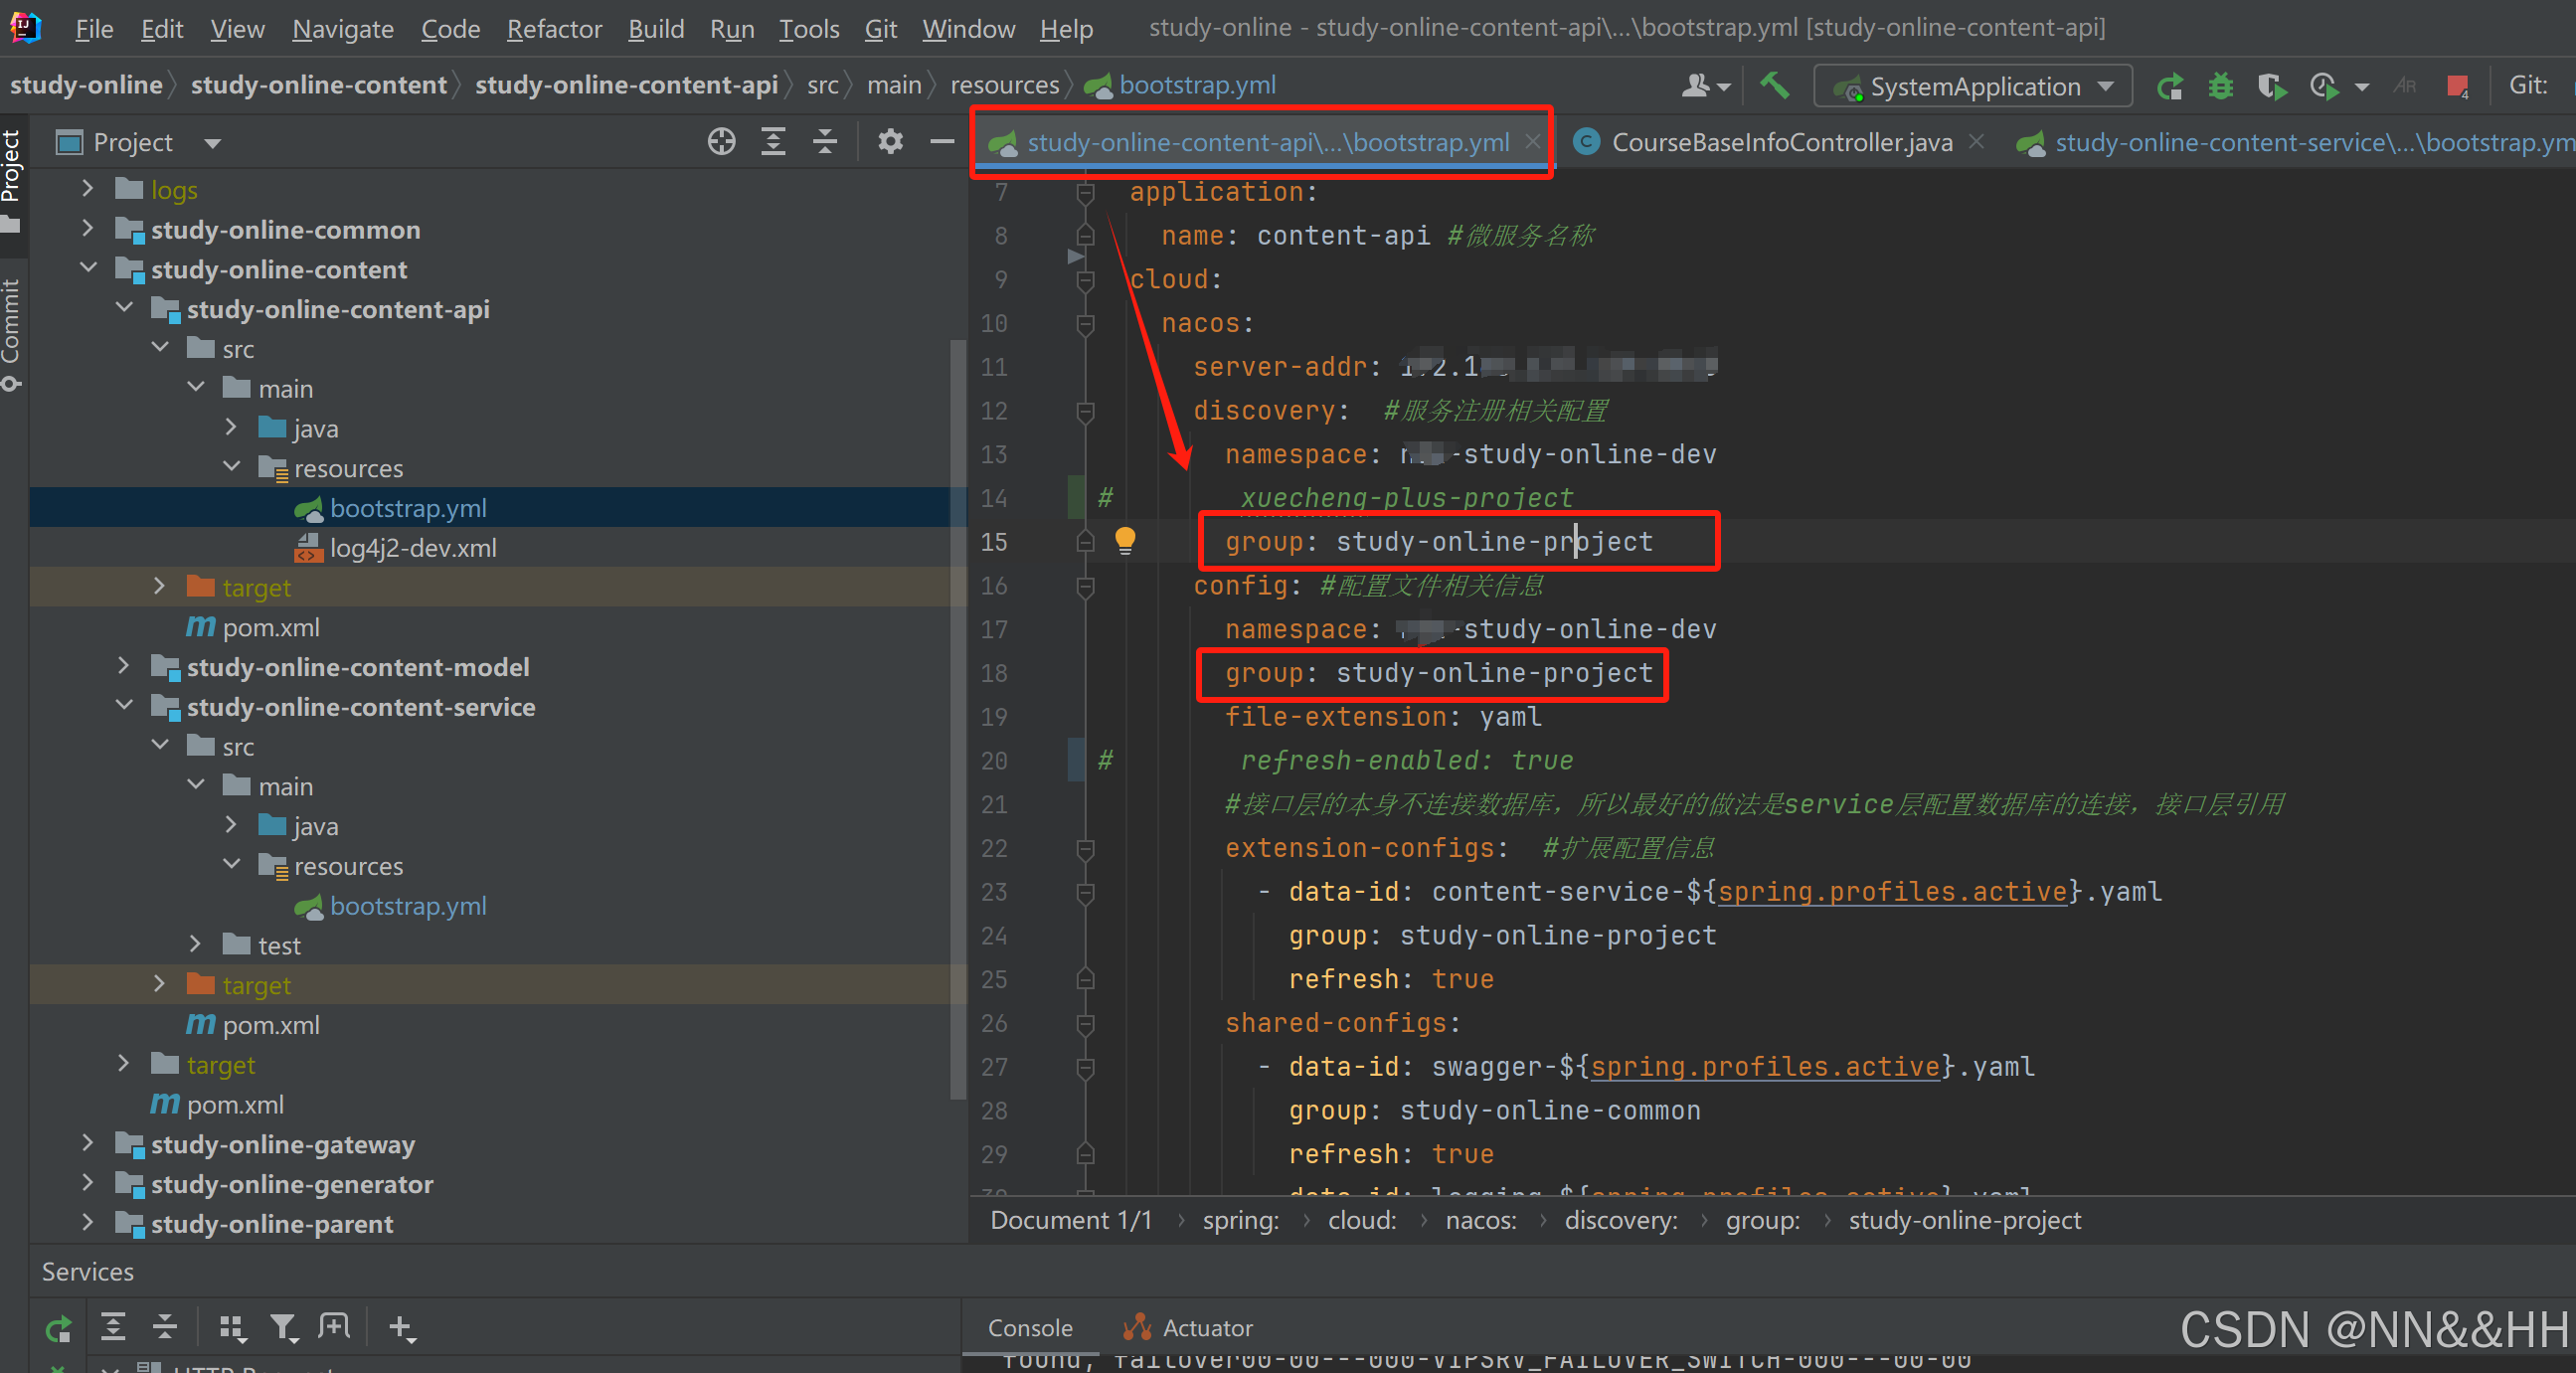Image resolution: width=2576 pixels, height=1373 pixels.
Task: Click the yellow lightbulb intention icon
Action: [x=1125, y=540]
